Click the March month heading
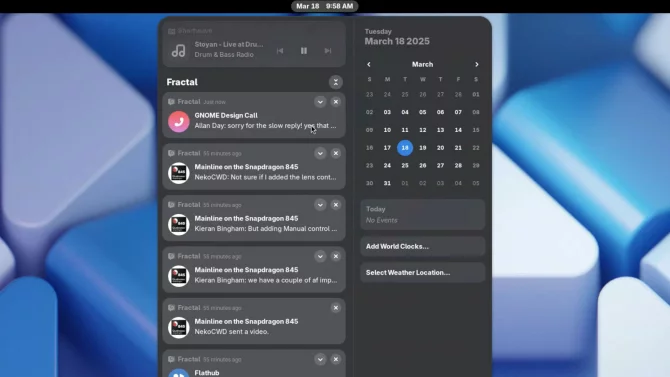This screenshot has width=670, height=377. (x=423, y=65)
